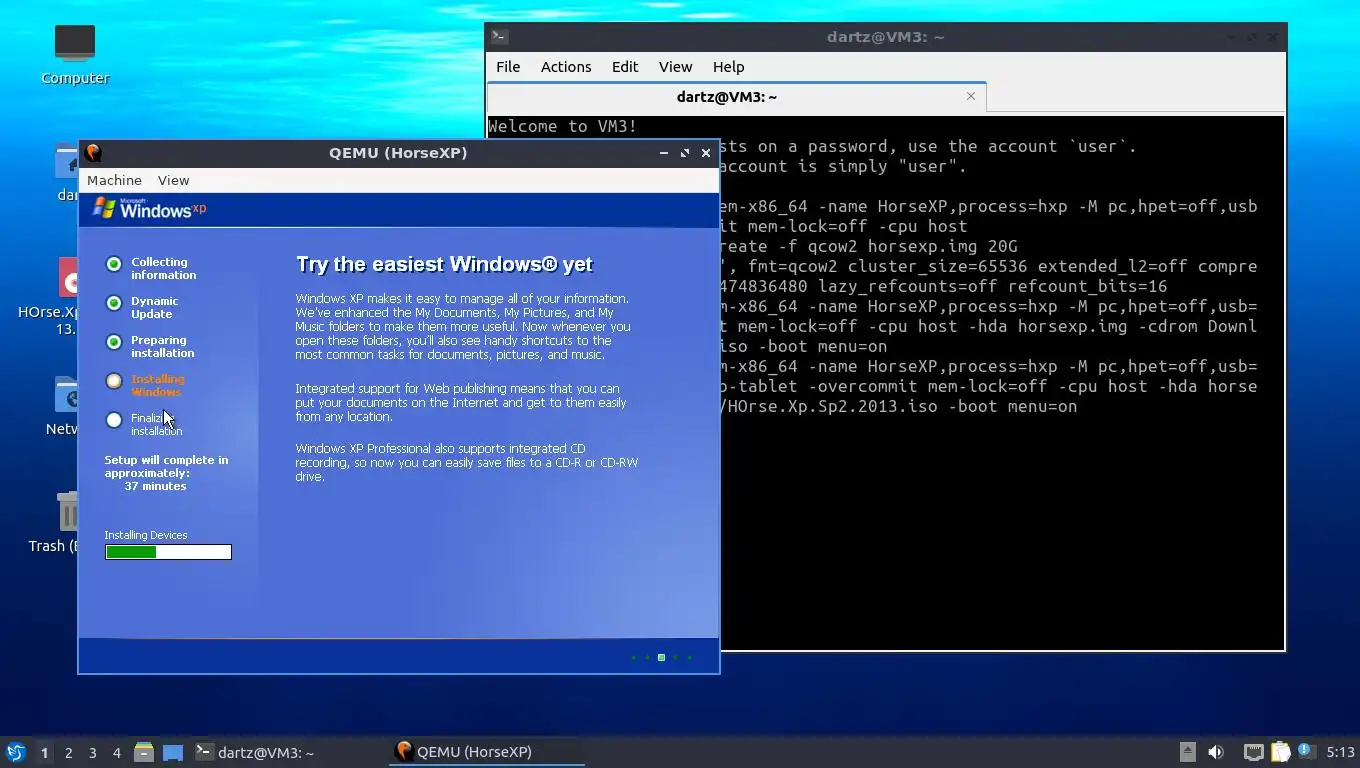Click the Collecting information step indicator
The width and height of the screenshot is (1360, 768).
114,264
